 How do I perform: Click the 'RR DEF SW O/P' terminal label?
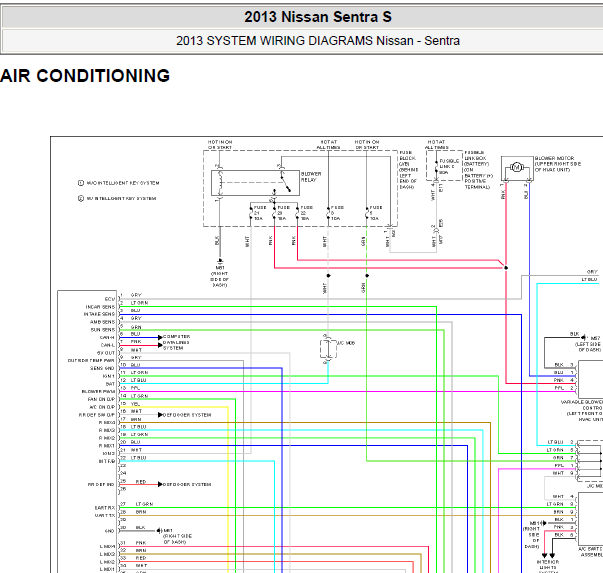(x=97, y=415)
